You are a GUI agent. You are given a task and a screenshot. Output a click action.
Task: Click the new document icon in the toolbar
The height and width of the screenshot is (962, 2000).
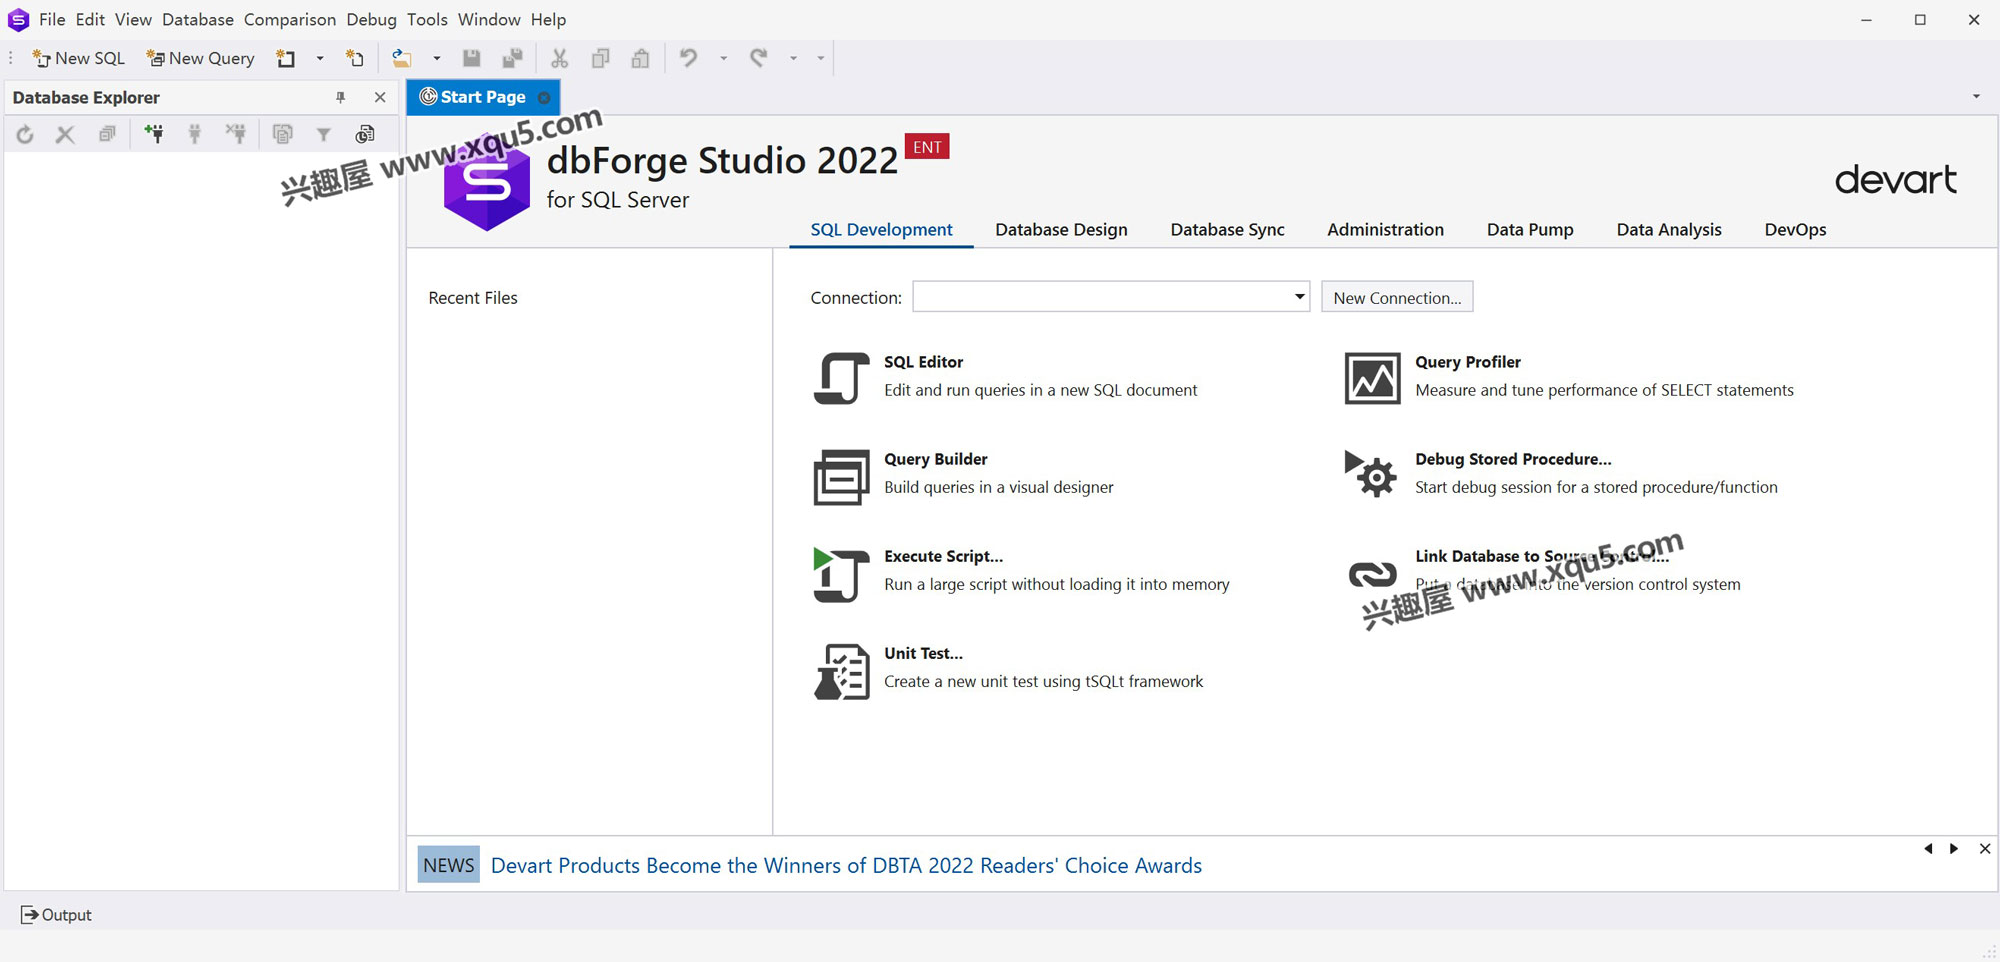(286, 58)
